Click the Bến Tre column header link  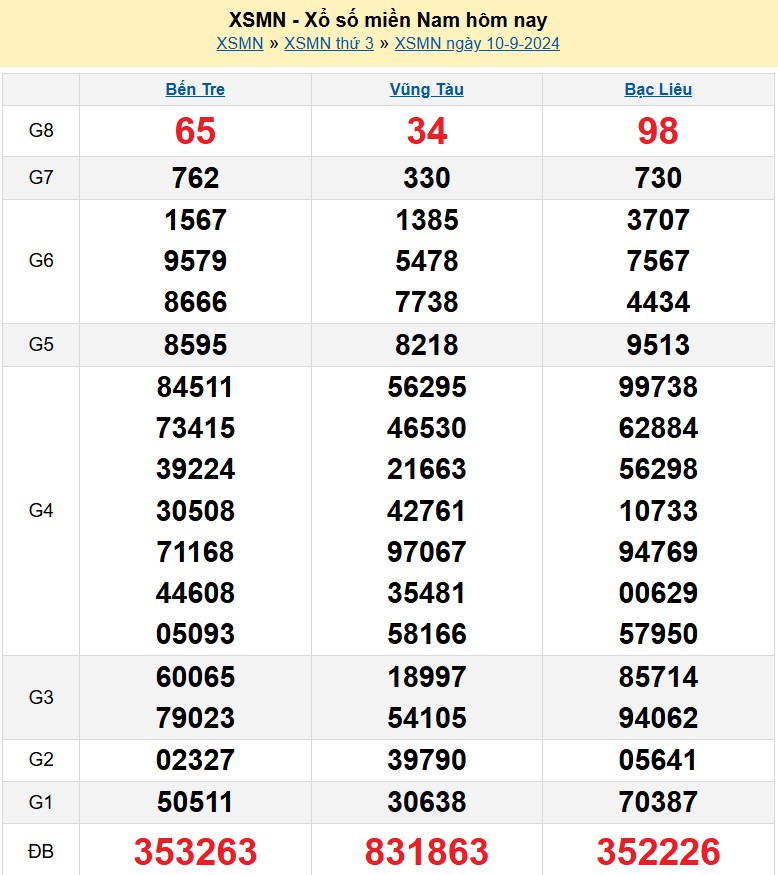click(195, 89)
